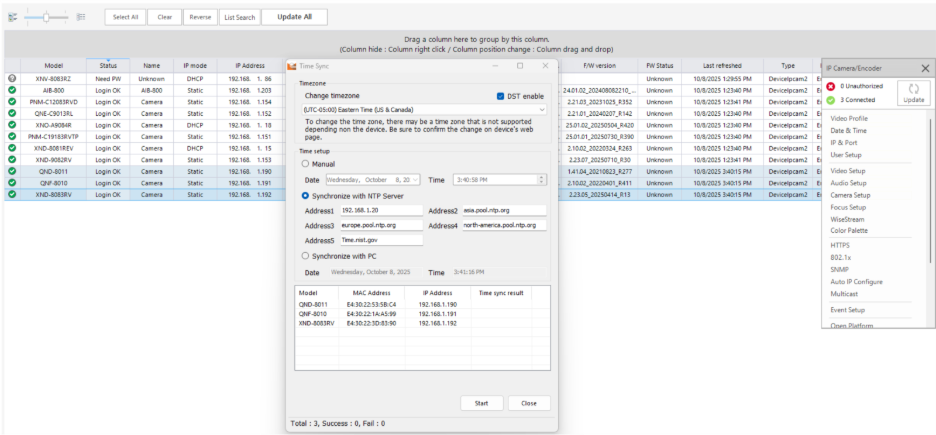
Task: Click the green Connected status icon
Action: click(x=830, y=100)
